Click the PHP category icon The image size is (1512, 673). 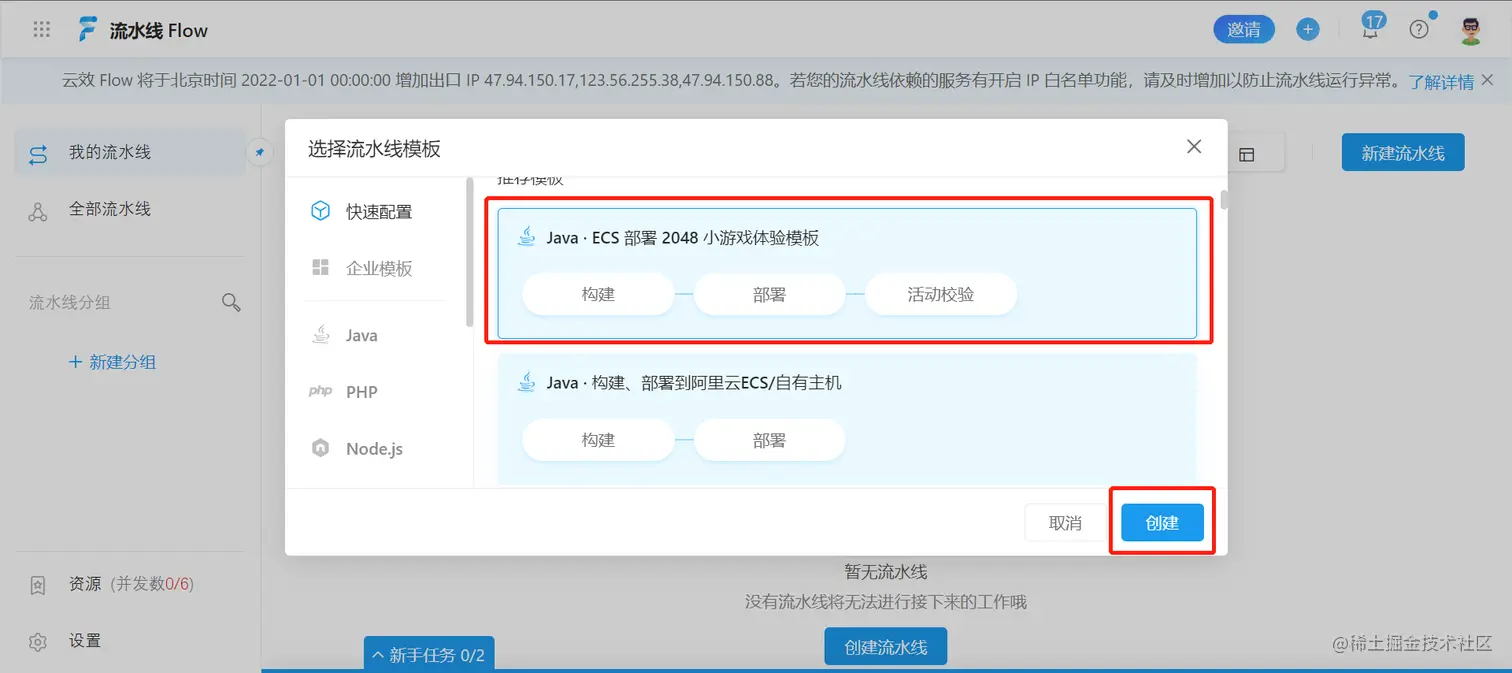point(320,391)
